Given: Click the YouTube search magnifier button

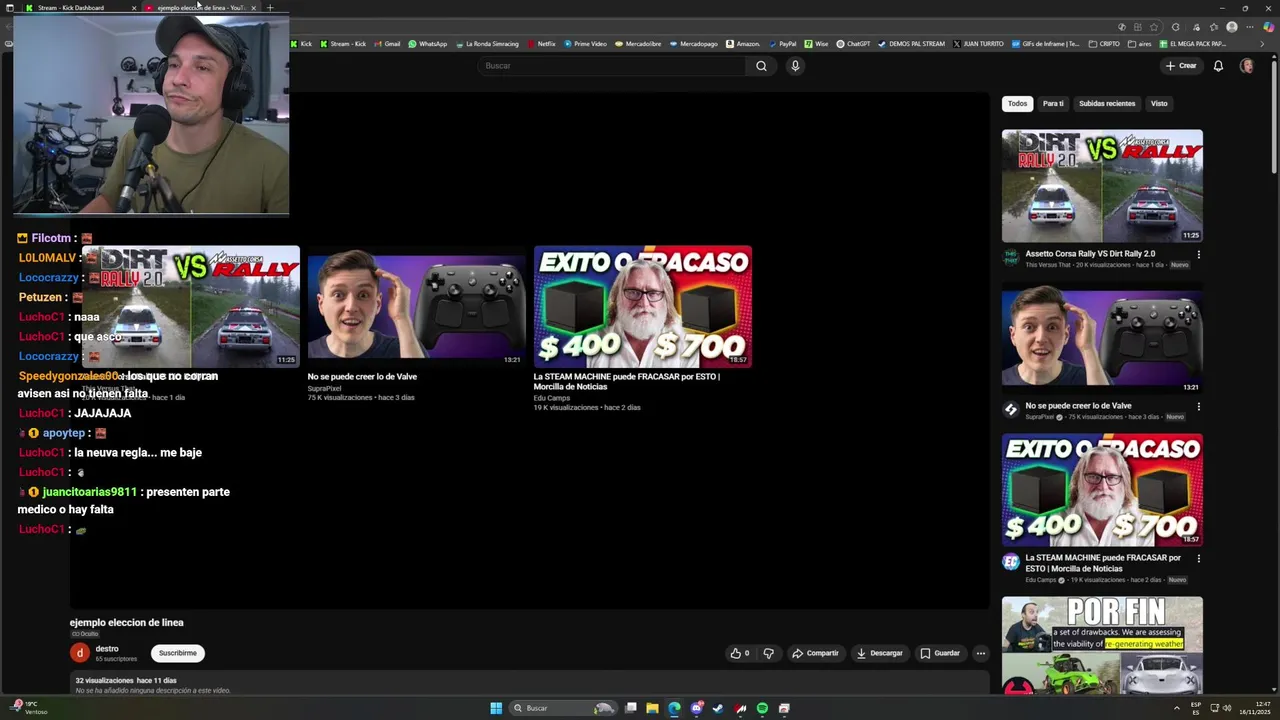Looking at the screenshot, I should (761, 66).
